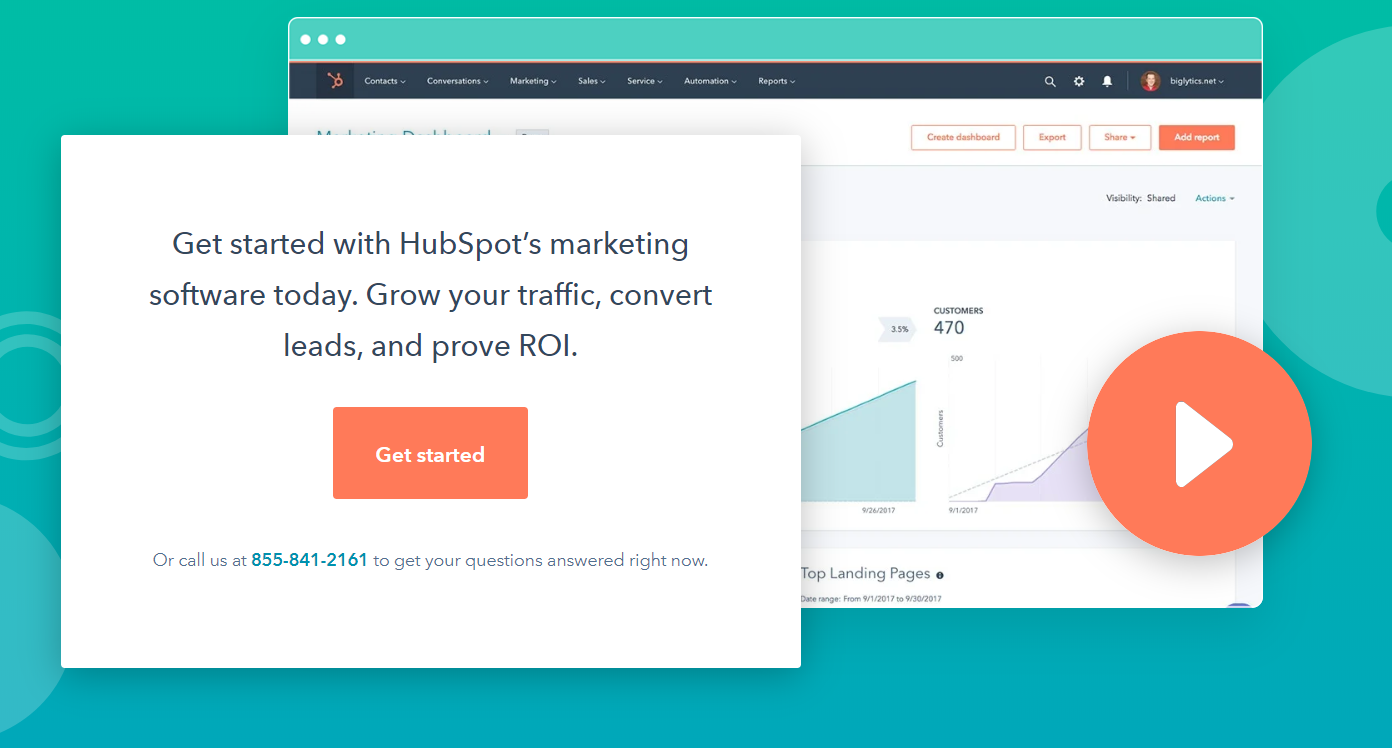Open the Reports menu
The image size is (1392, 748).
(776, 81)
